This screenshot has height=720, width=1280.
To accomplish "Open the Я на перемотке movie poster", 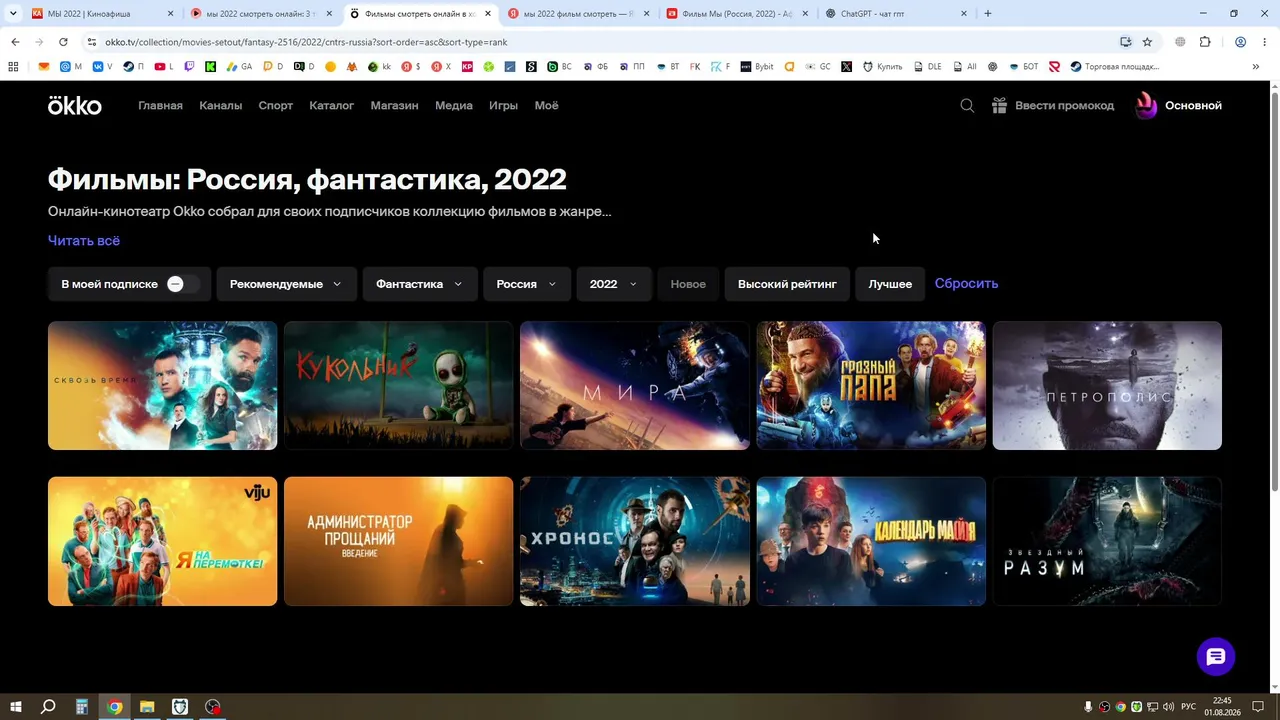I will (162, 541).
